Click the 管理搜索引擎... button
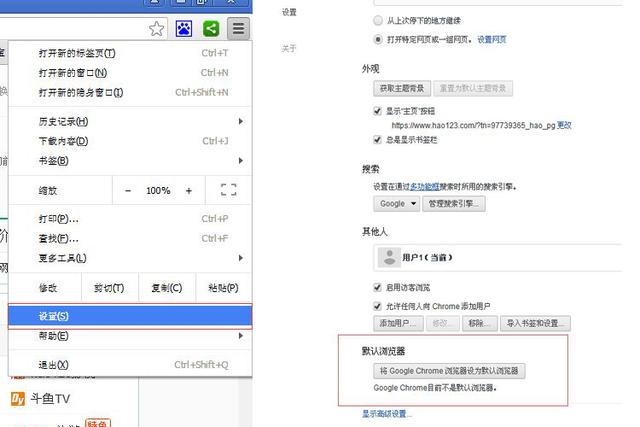The height and width of the screenshot is (427, 640). point(454,203)
